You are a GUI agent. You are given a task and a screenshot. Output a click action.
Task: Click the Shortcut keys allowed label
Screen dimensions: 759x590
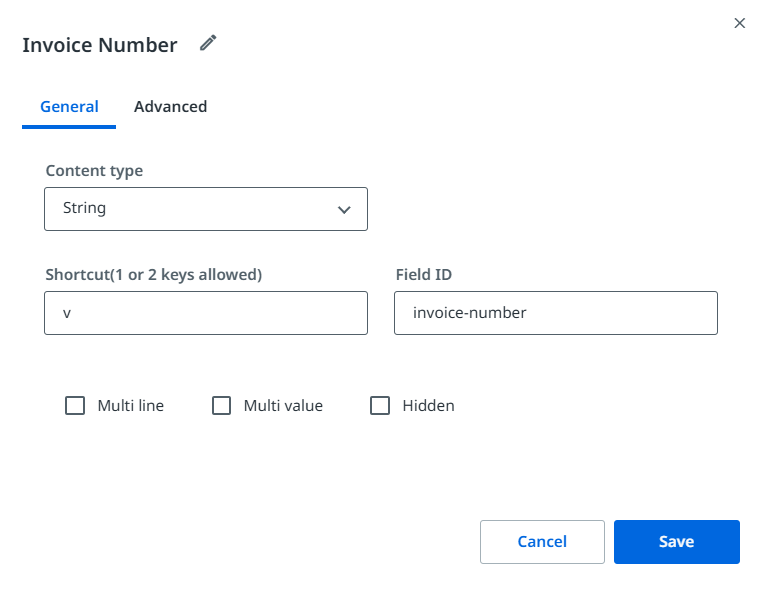[153, 274]
